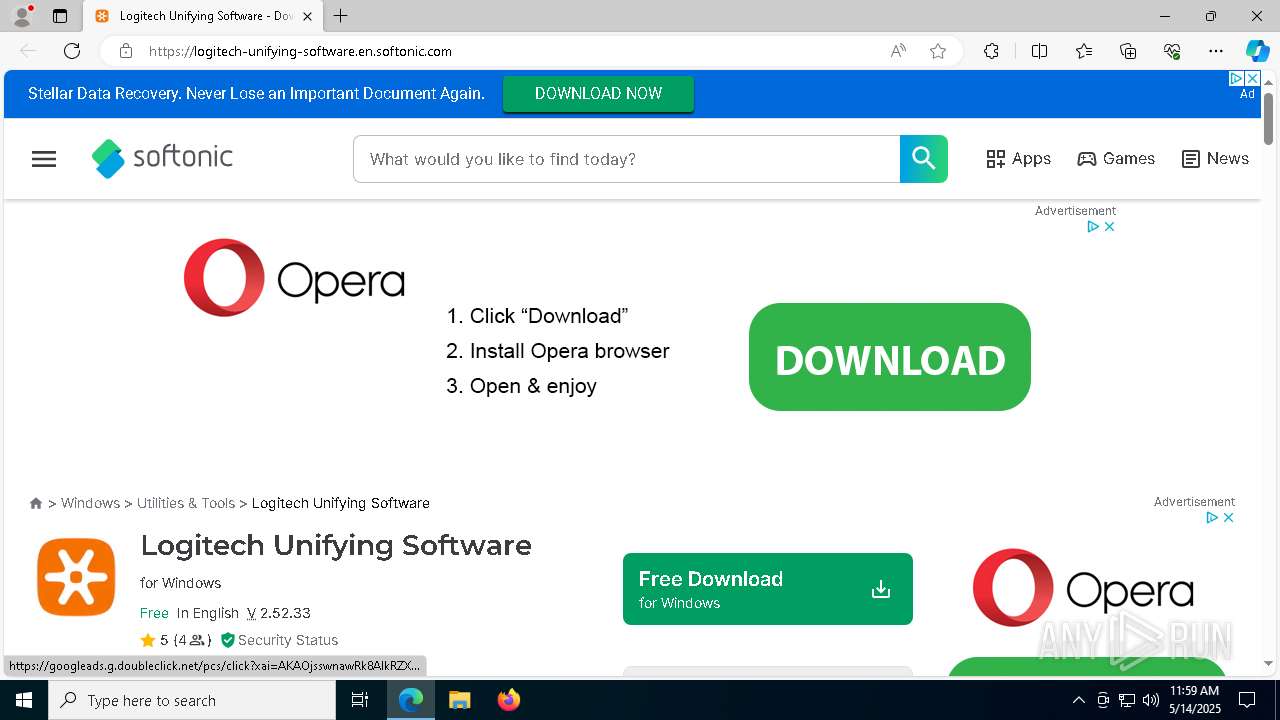Screen dimensions: 1280x720
Task: Close the large Opera advertisement
Action: (1109, 227)
